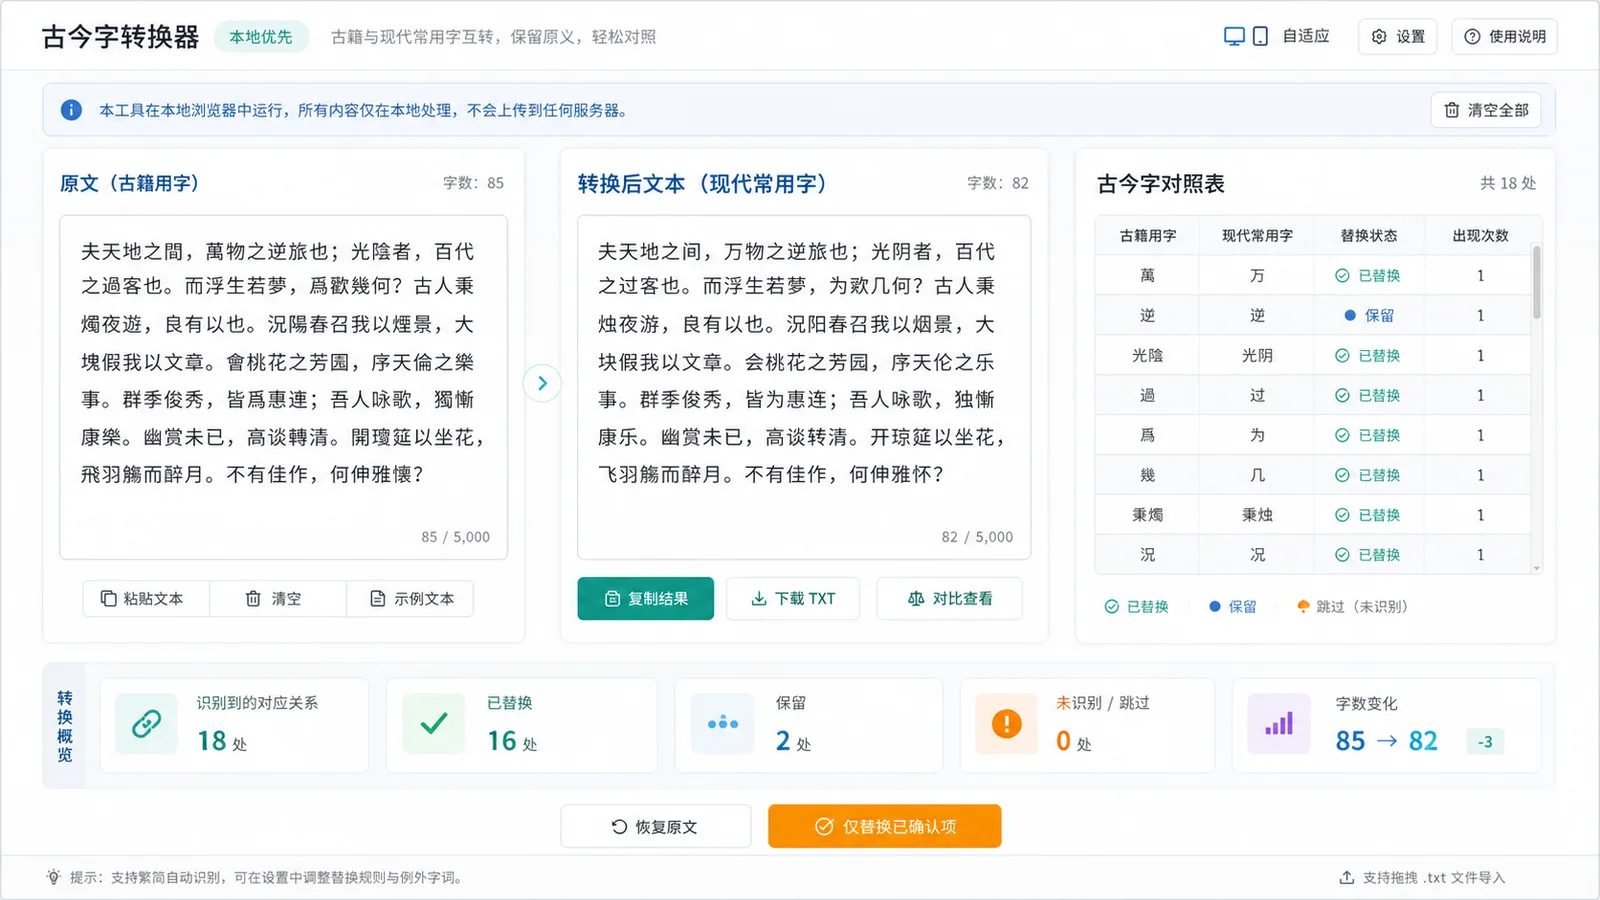Screen dimensions: 1600x900
Task: Click the dots icon on 保留 summary card
Action: [722, 723]
